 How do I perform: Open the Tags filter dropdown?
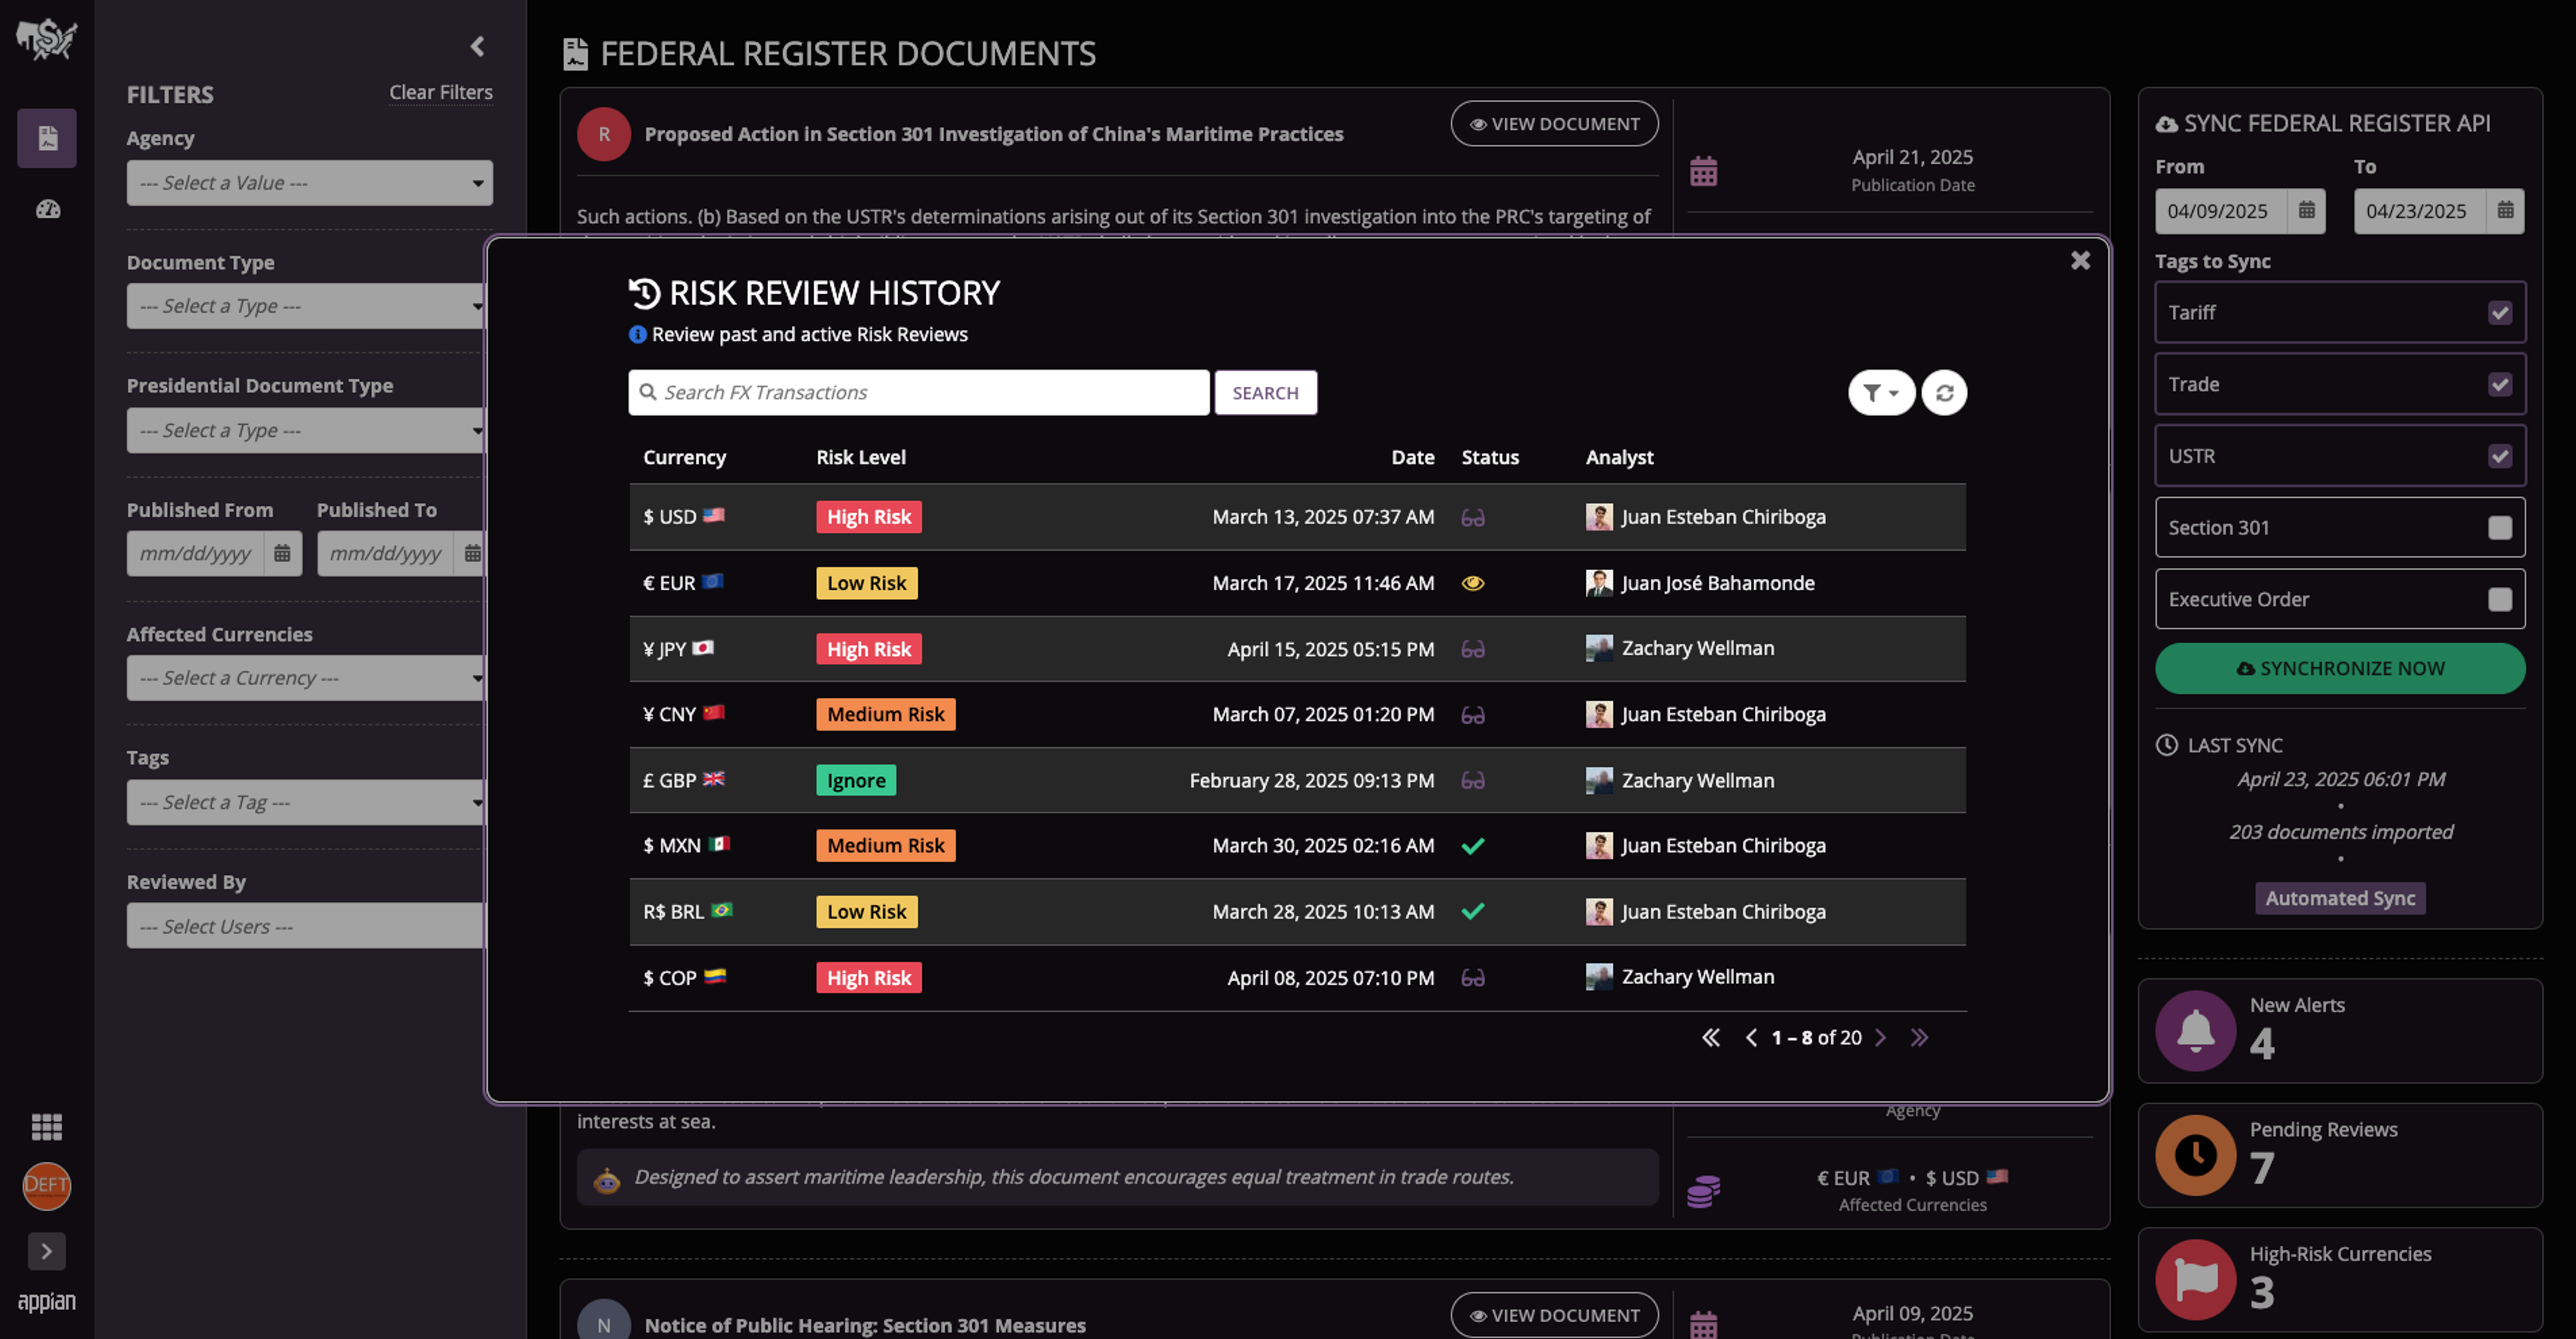(306, 802)
